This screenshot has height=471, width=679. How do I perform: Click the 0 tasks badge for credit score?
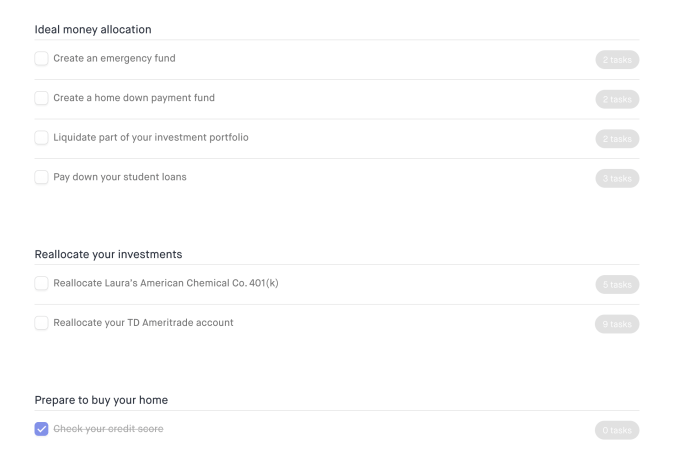click(616, 430)
